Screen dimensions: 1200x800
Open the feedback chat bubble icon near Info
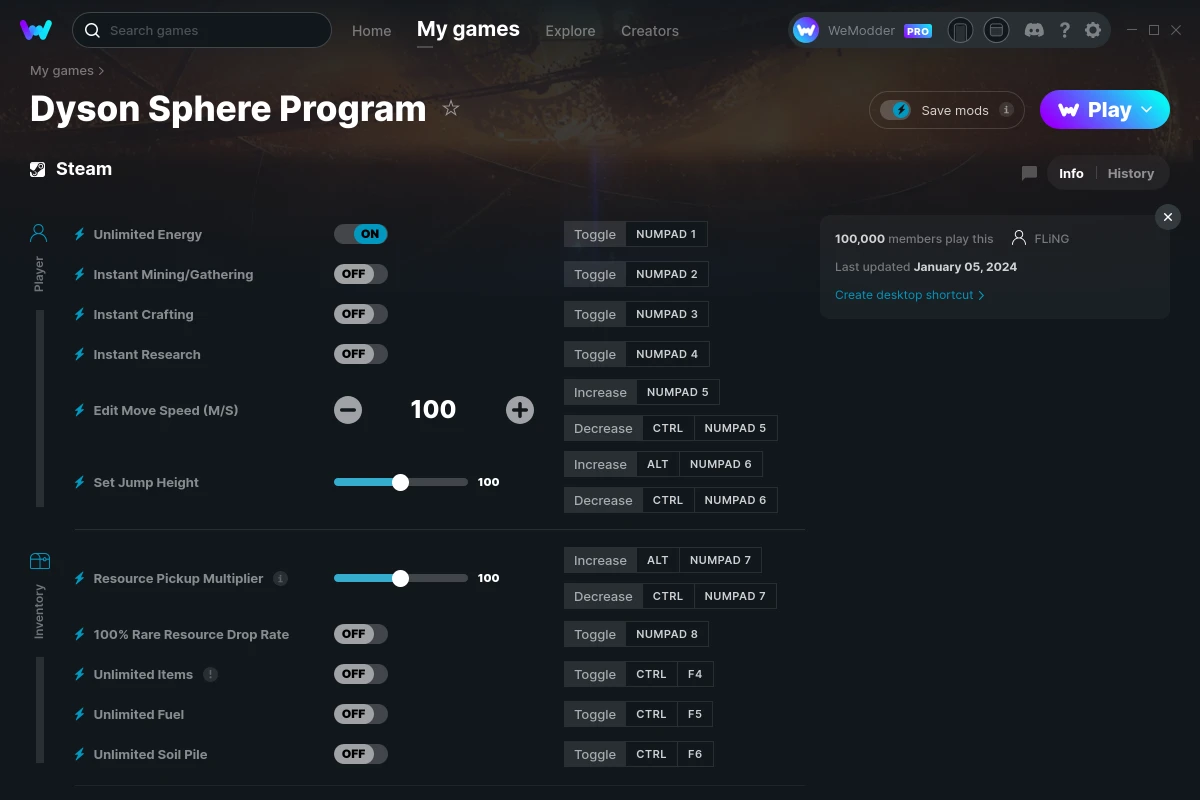pos(1029,173)
